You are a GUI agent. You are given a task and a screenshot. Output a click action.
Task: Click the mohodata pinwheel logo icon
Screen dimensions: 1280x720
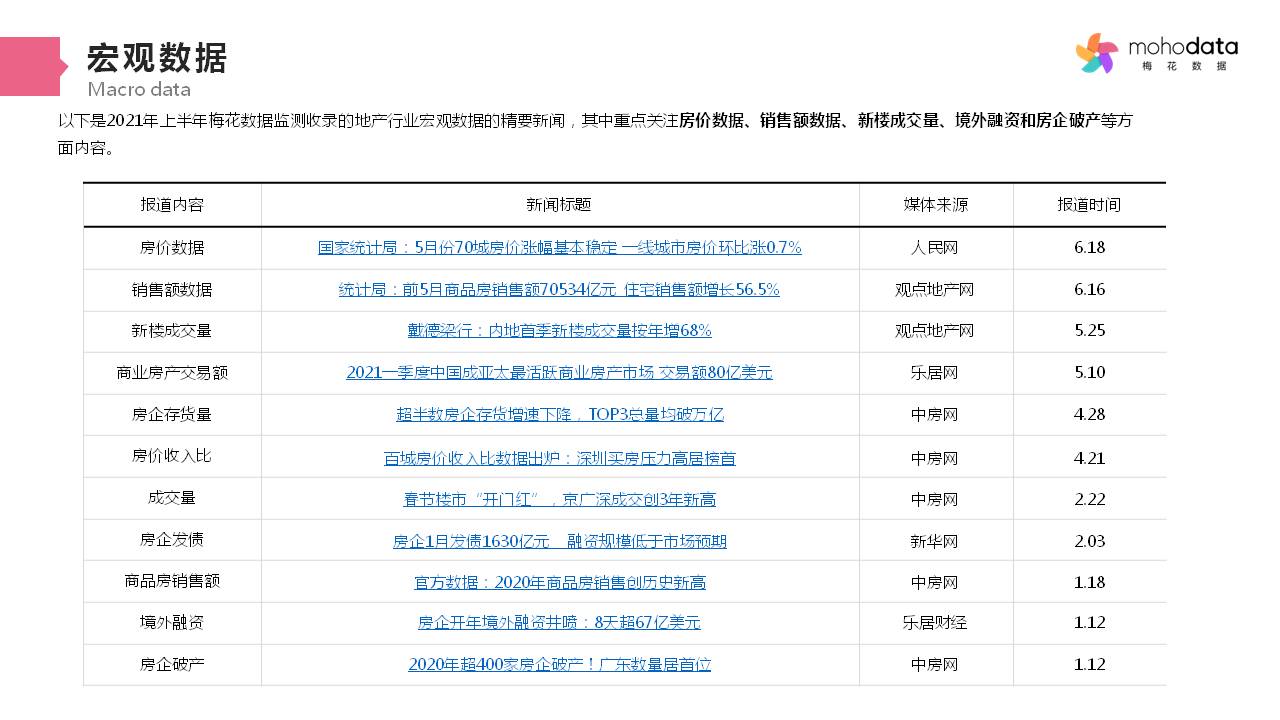point(1097,53)
